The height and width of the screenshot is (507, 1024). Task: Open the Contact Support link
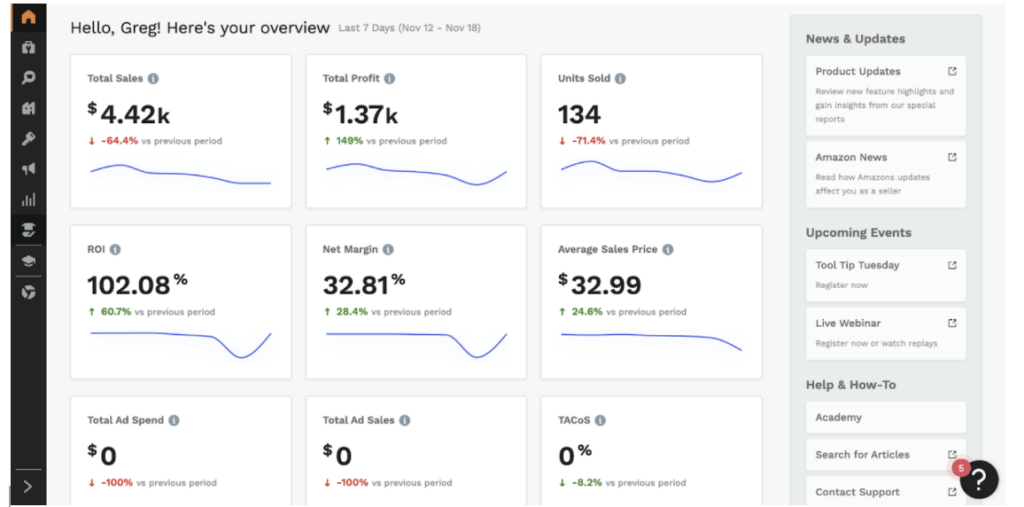pyautogui.click(x=886, y=491)
